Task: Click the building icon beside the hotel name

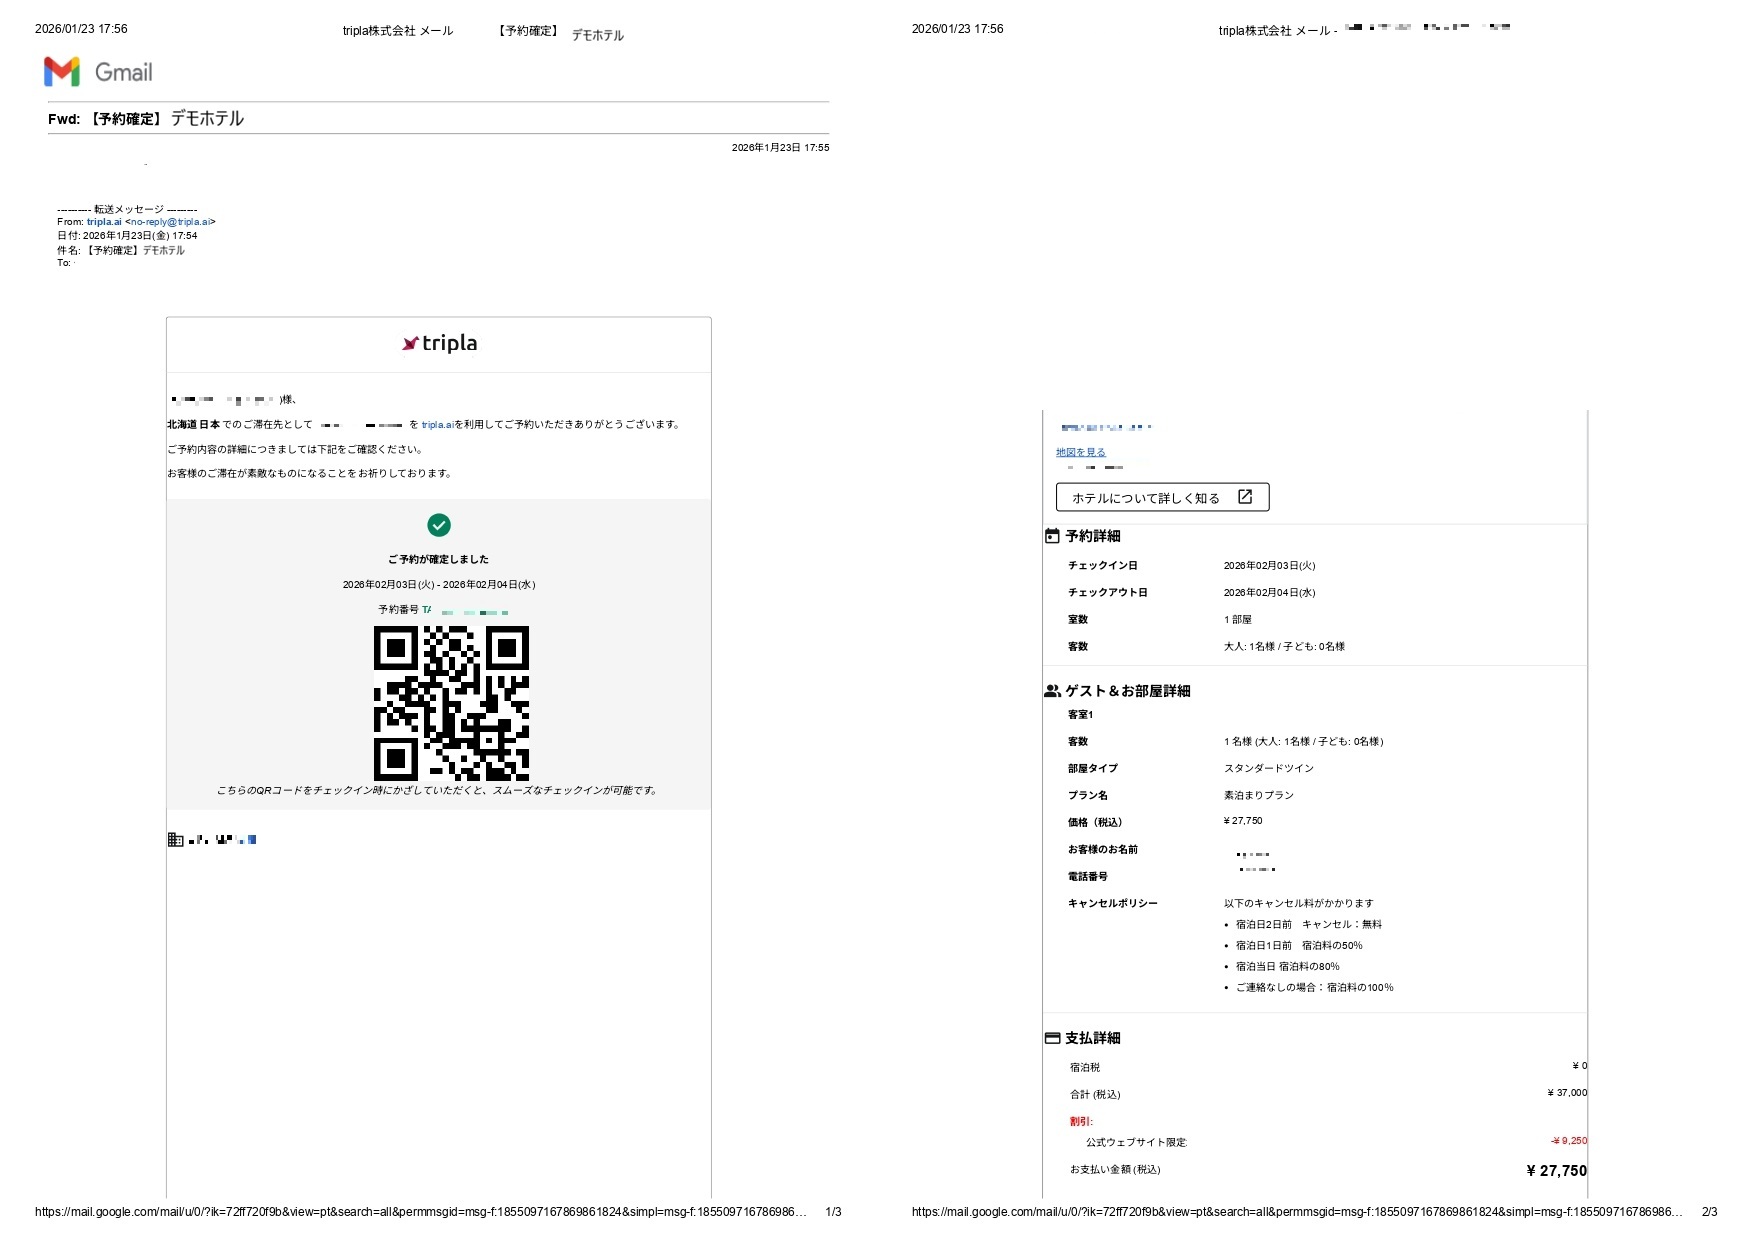Action: (x=176, y=840)
